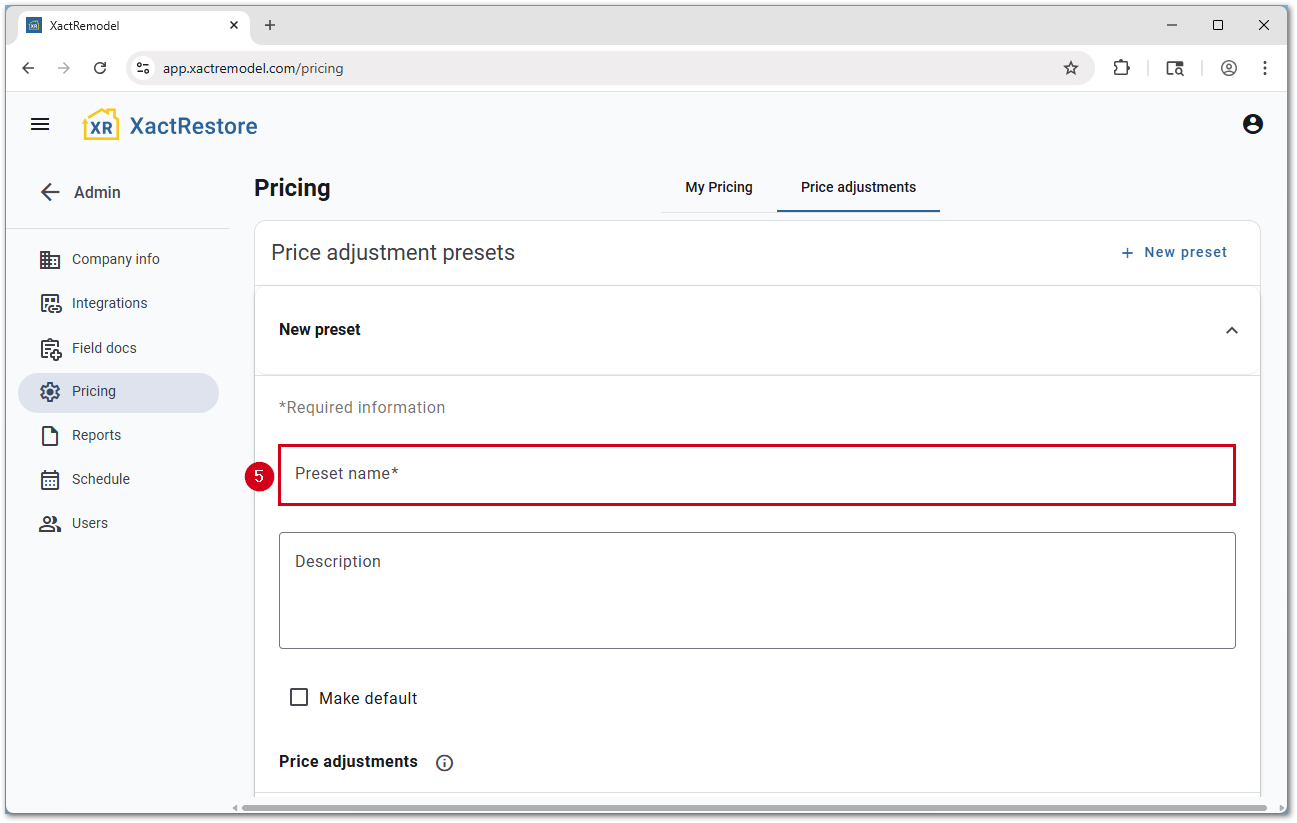Enable the Make default checkbox
Screen dimensions: 1297x823
(299, 697)
